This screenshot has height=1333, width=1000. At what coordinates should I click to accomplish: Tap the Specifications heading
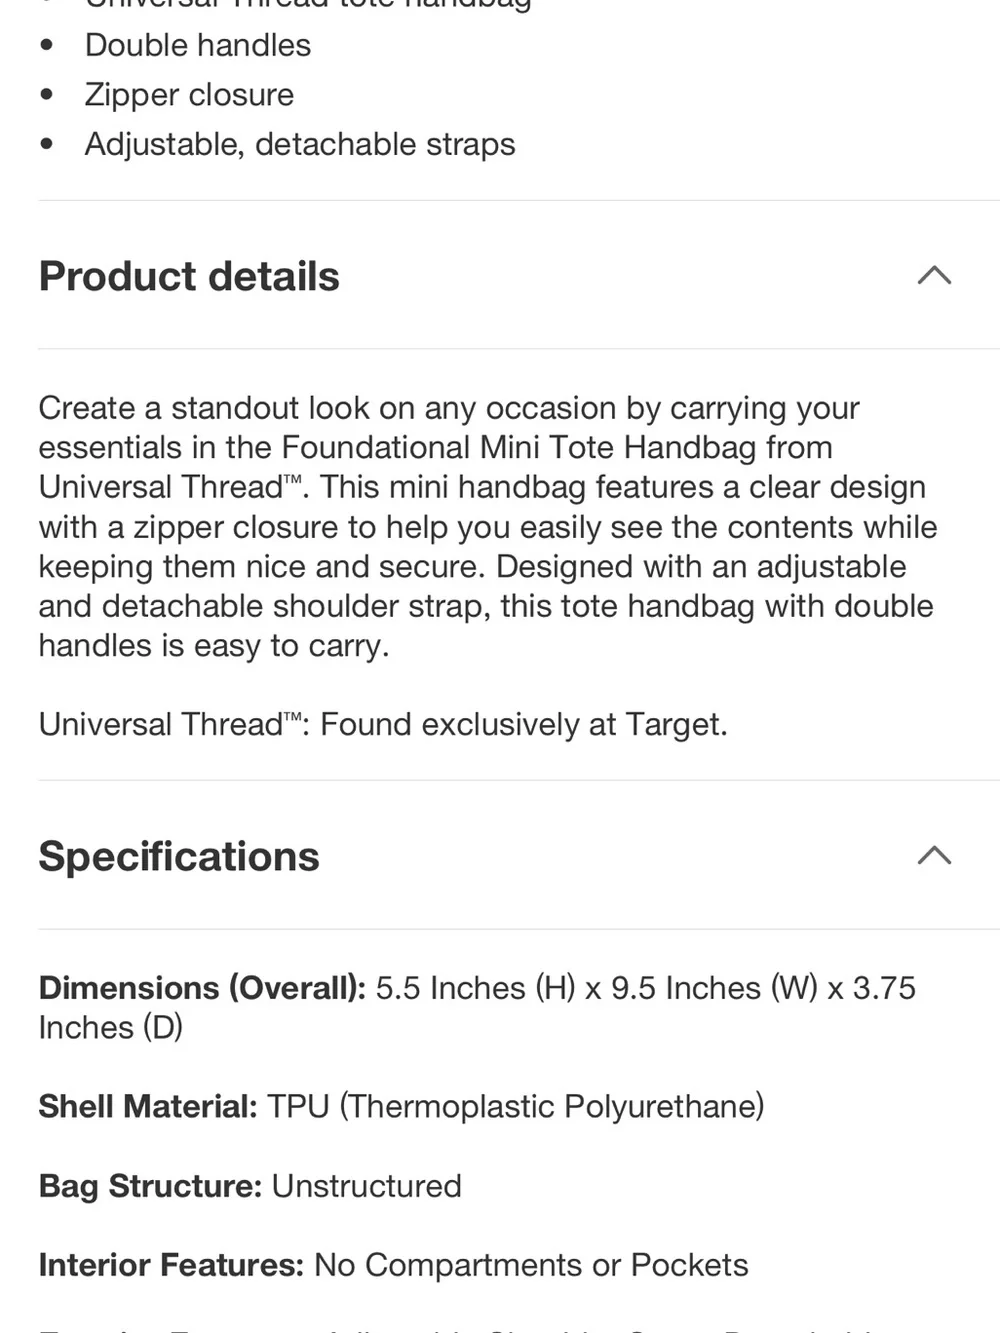[179, 857]
